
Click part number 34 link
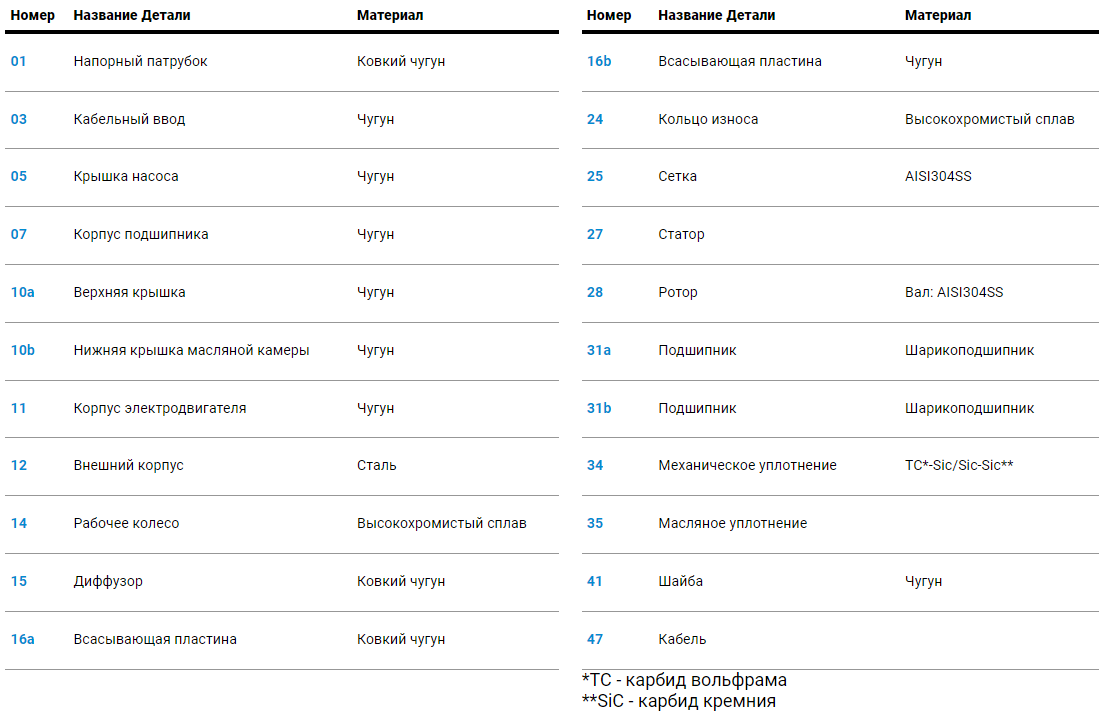pyautogui.click(x=595, y=465)
